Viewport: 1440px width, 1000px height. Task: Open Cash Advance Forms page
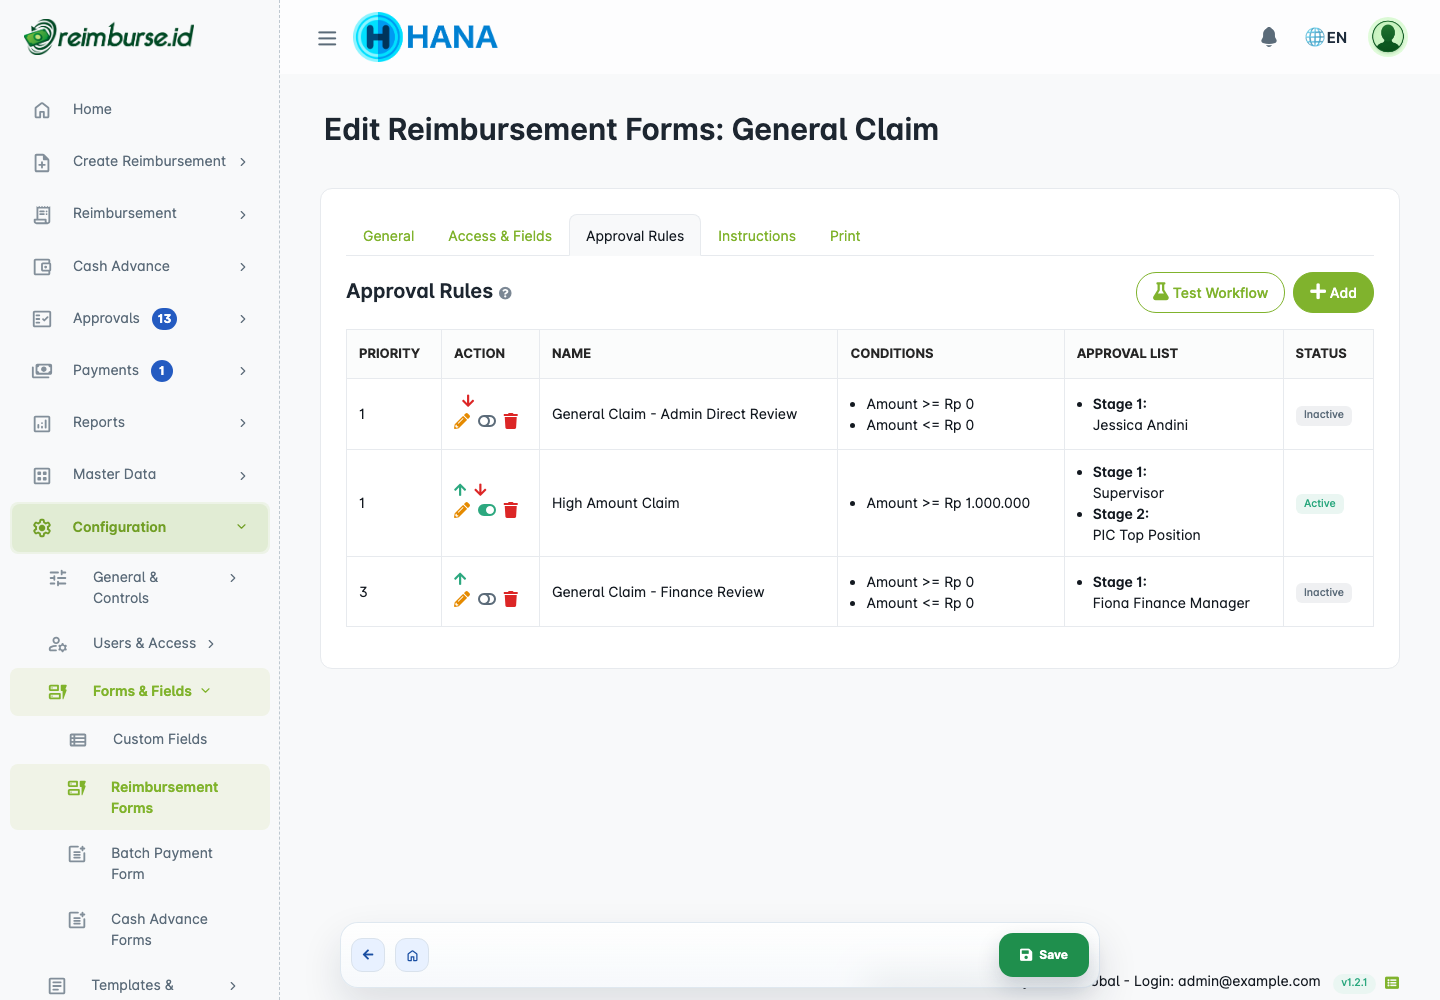140,929
